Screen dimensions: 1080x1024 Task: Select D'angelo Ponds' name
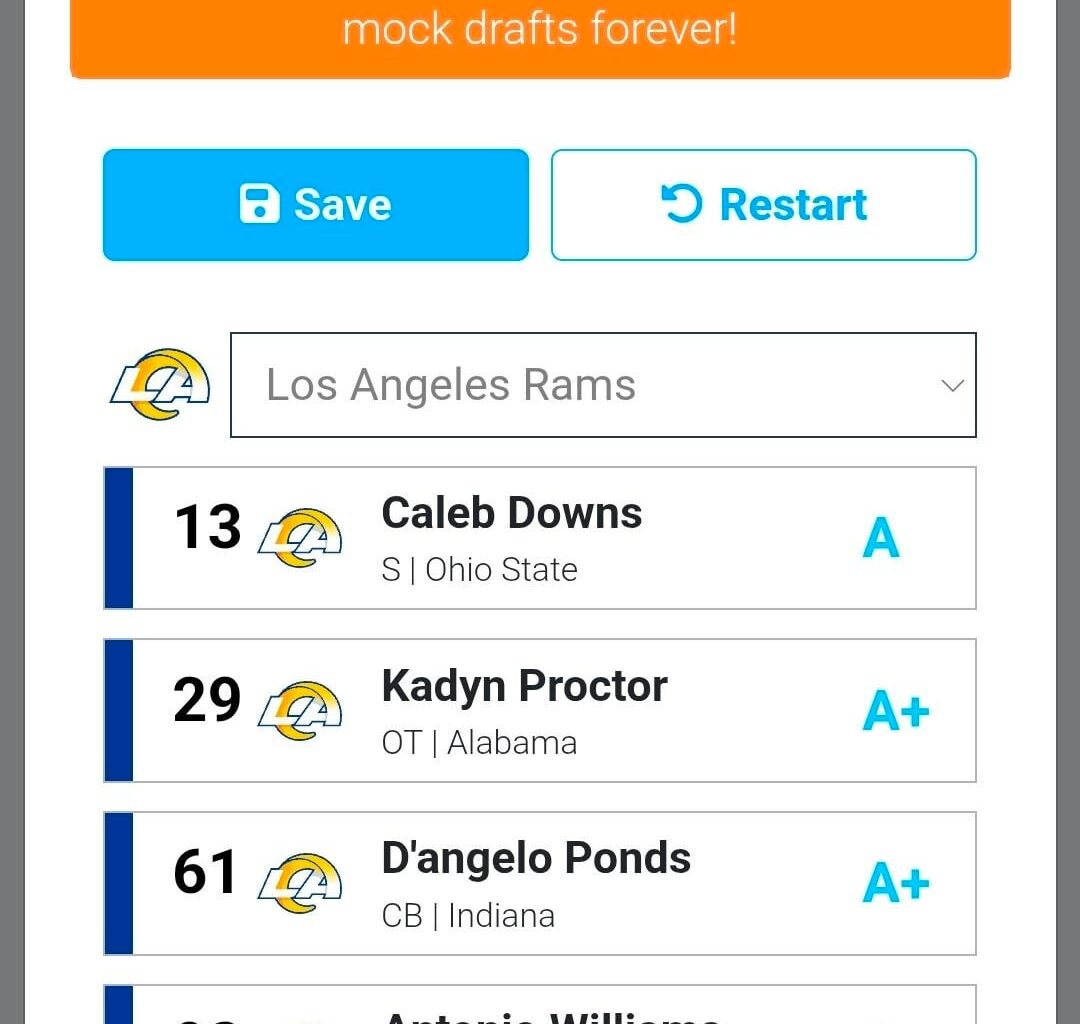536,857
